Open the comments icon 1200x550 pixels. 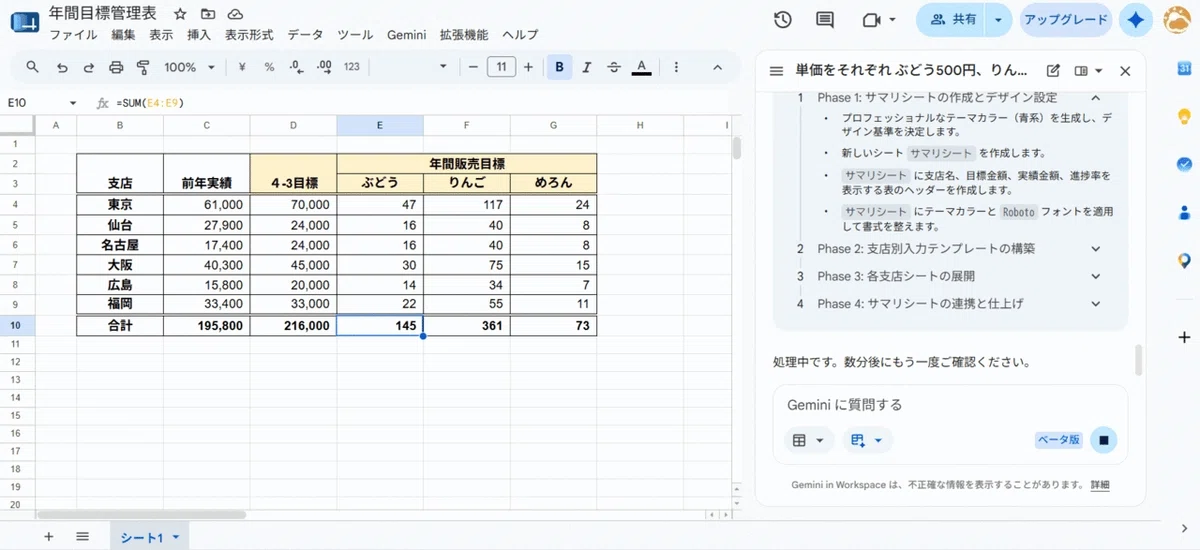tap(825, 19)
